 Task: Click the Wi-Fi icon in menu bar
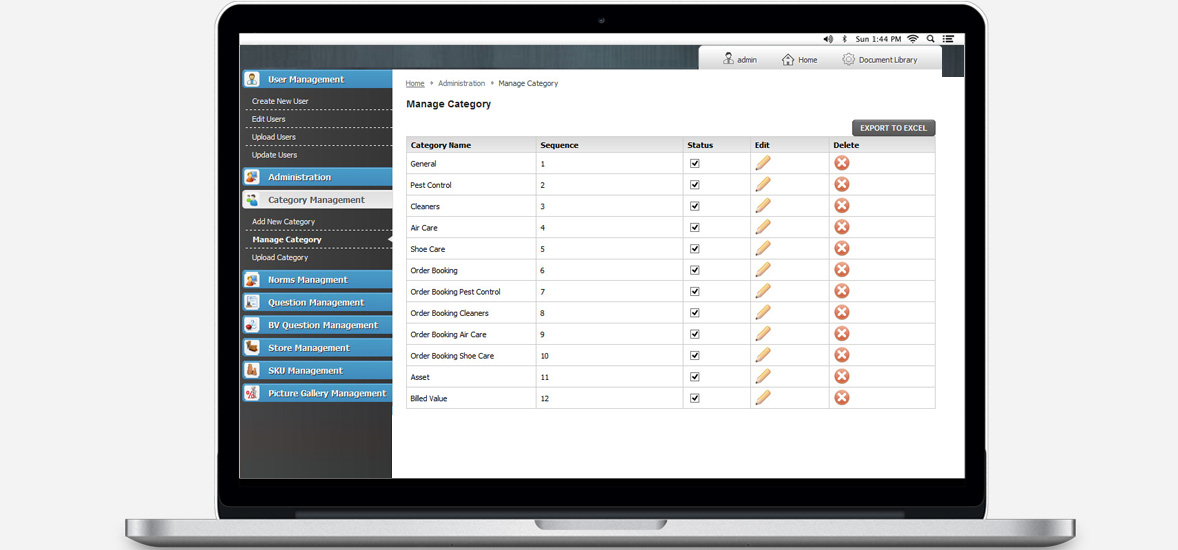click(913, 38)
